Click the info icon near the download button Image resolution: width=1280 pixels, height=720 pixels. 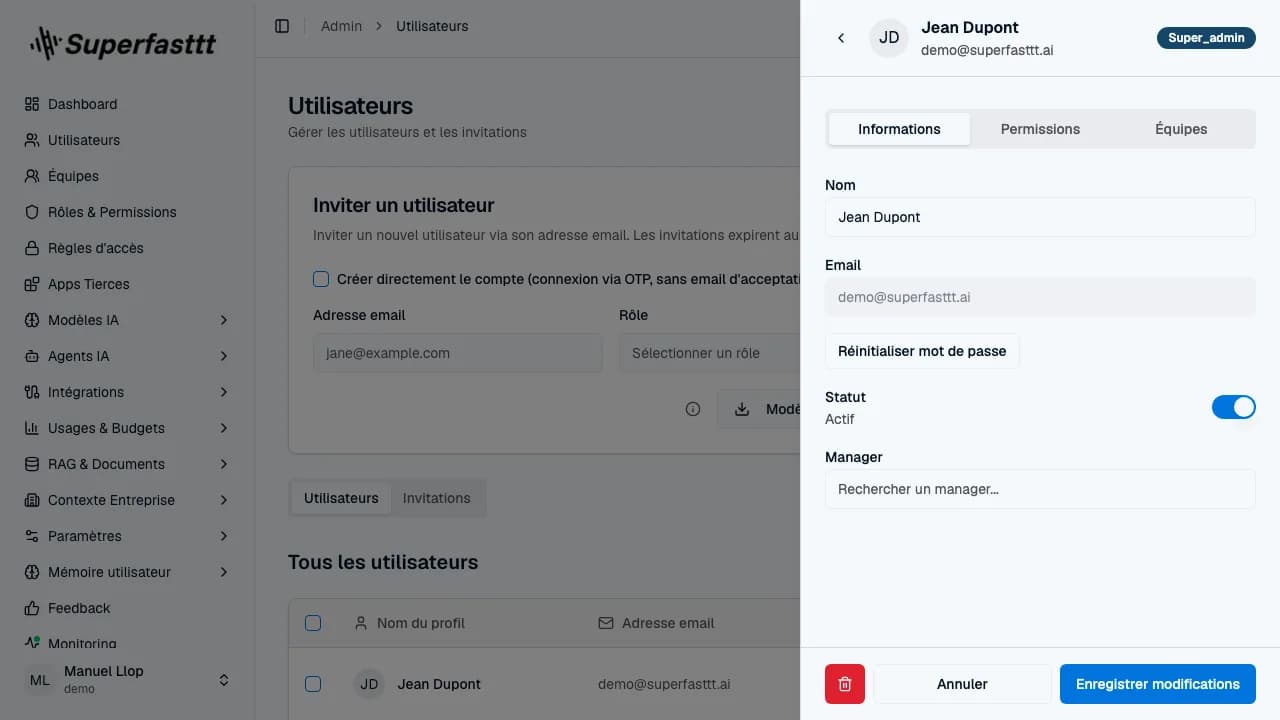pos(693,409)
